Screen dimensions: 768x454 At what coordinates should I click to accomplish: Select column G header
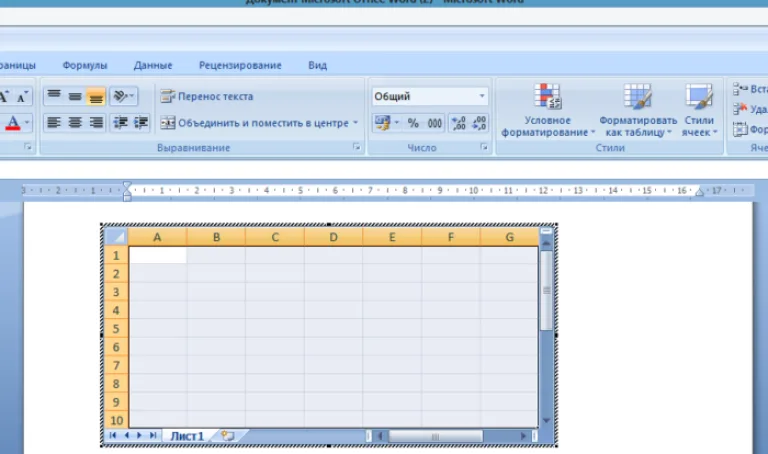pyautogui.click(x=509, y=237)
